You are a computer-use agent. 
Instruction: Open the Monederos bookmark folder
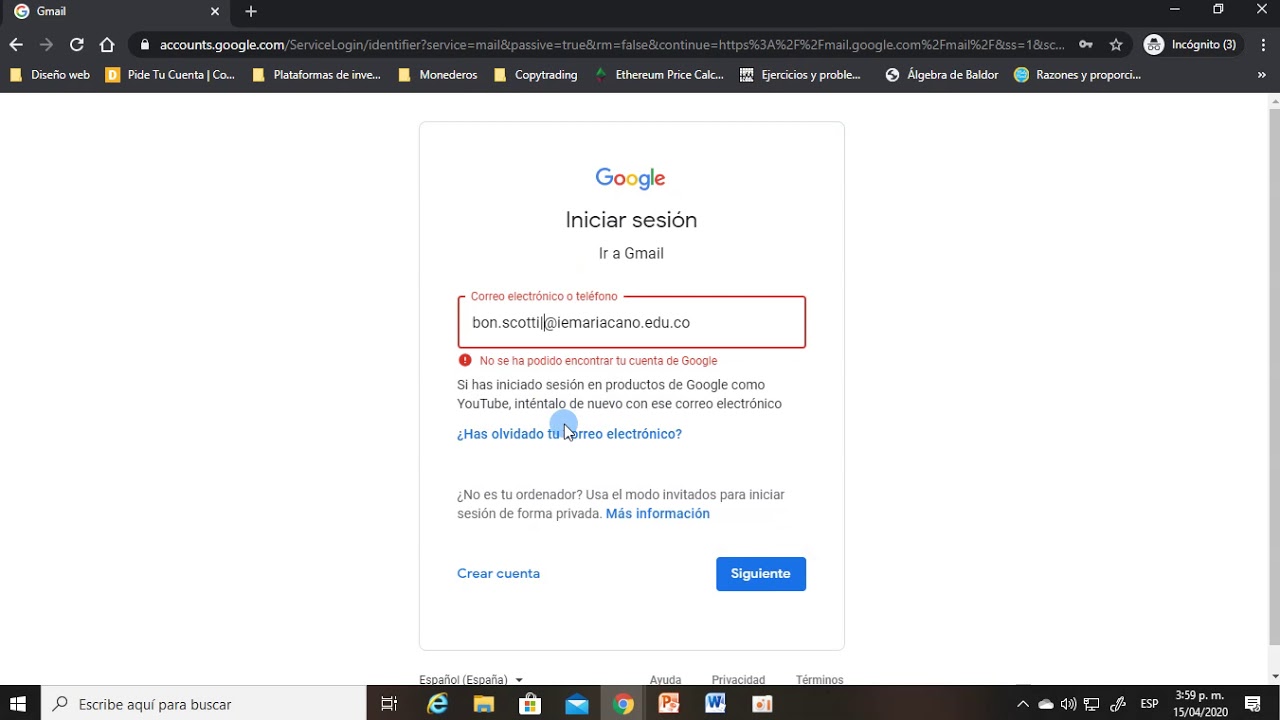[439, 75]
